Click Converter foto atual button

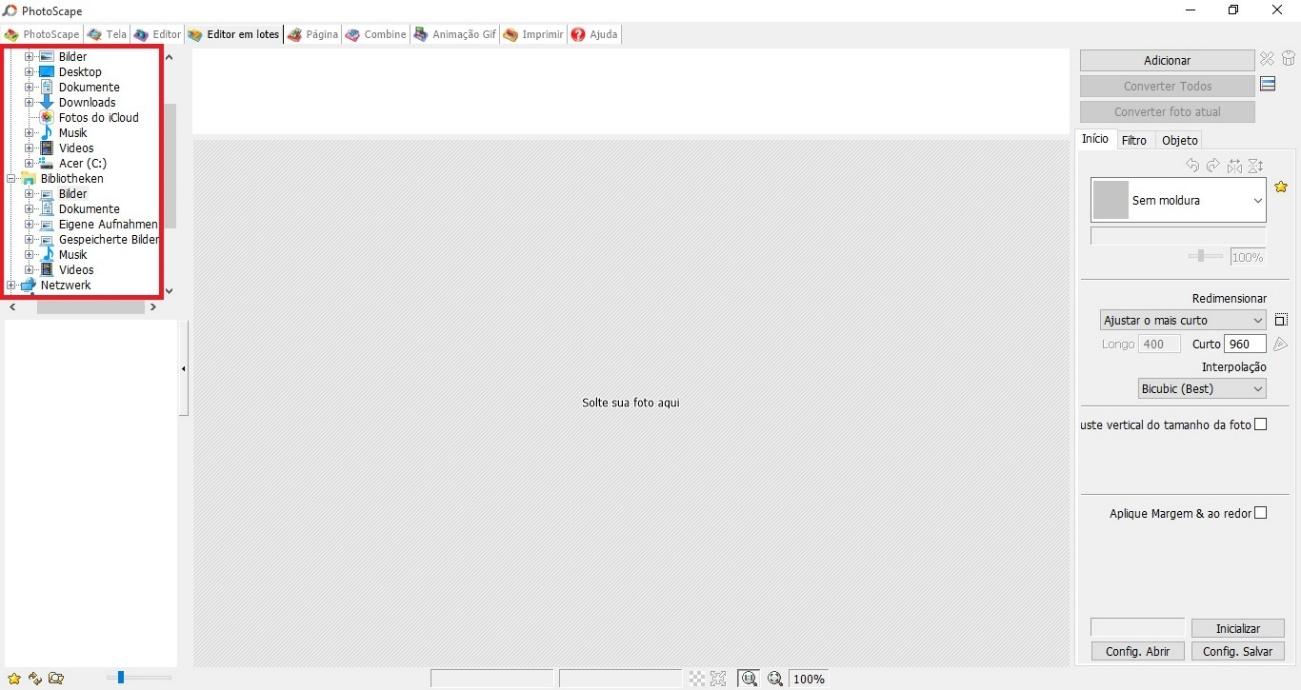point(1167,112)
